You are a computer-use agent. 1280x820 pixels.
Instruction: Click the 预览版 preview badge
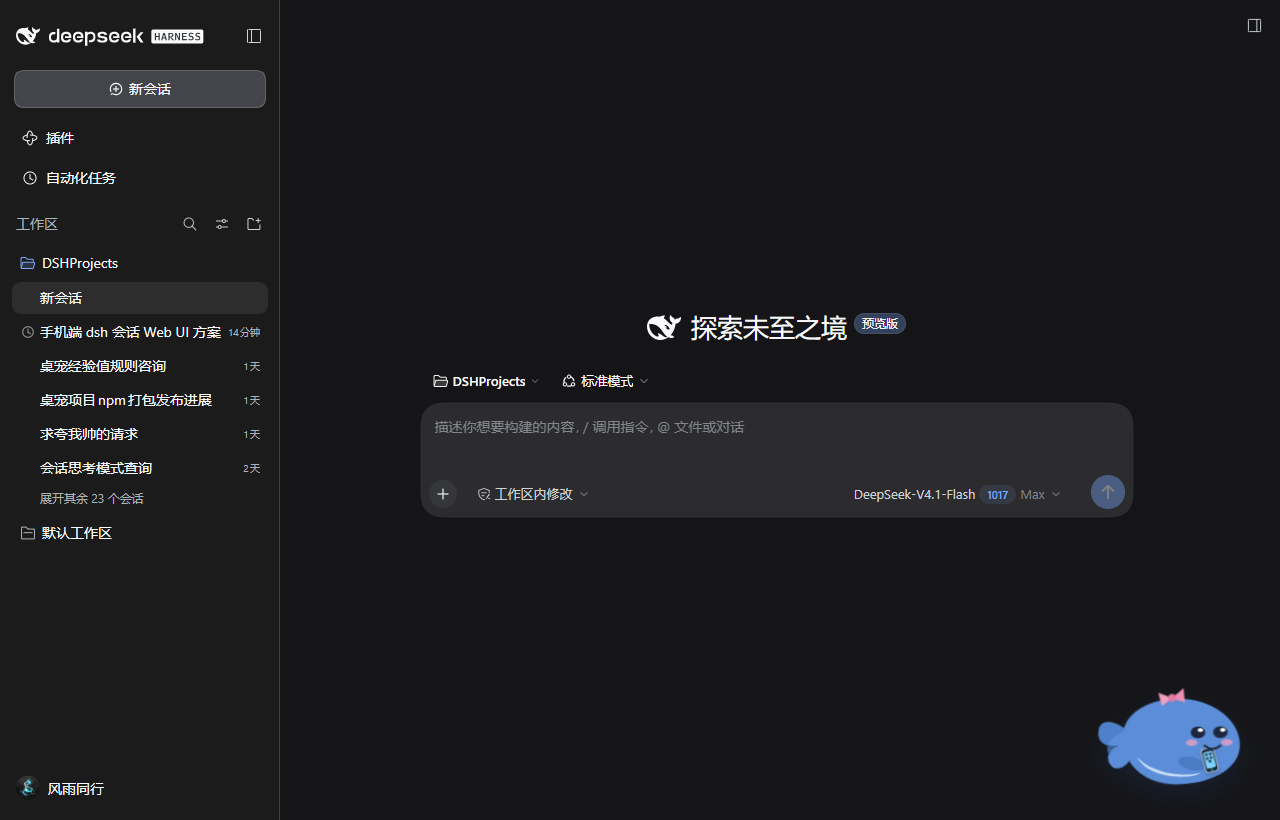coord(880,324)
